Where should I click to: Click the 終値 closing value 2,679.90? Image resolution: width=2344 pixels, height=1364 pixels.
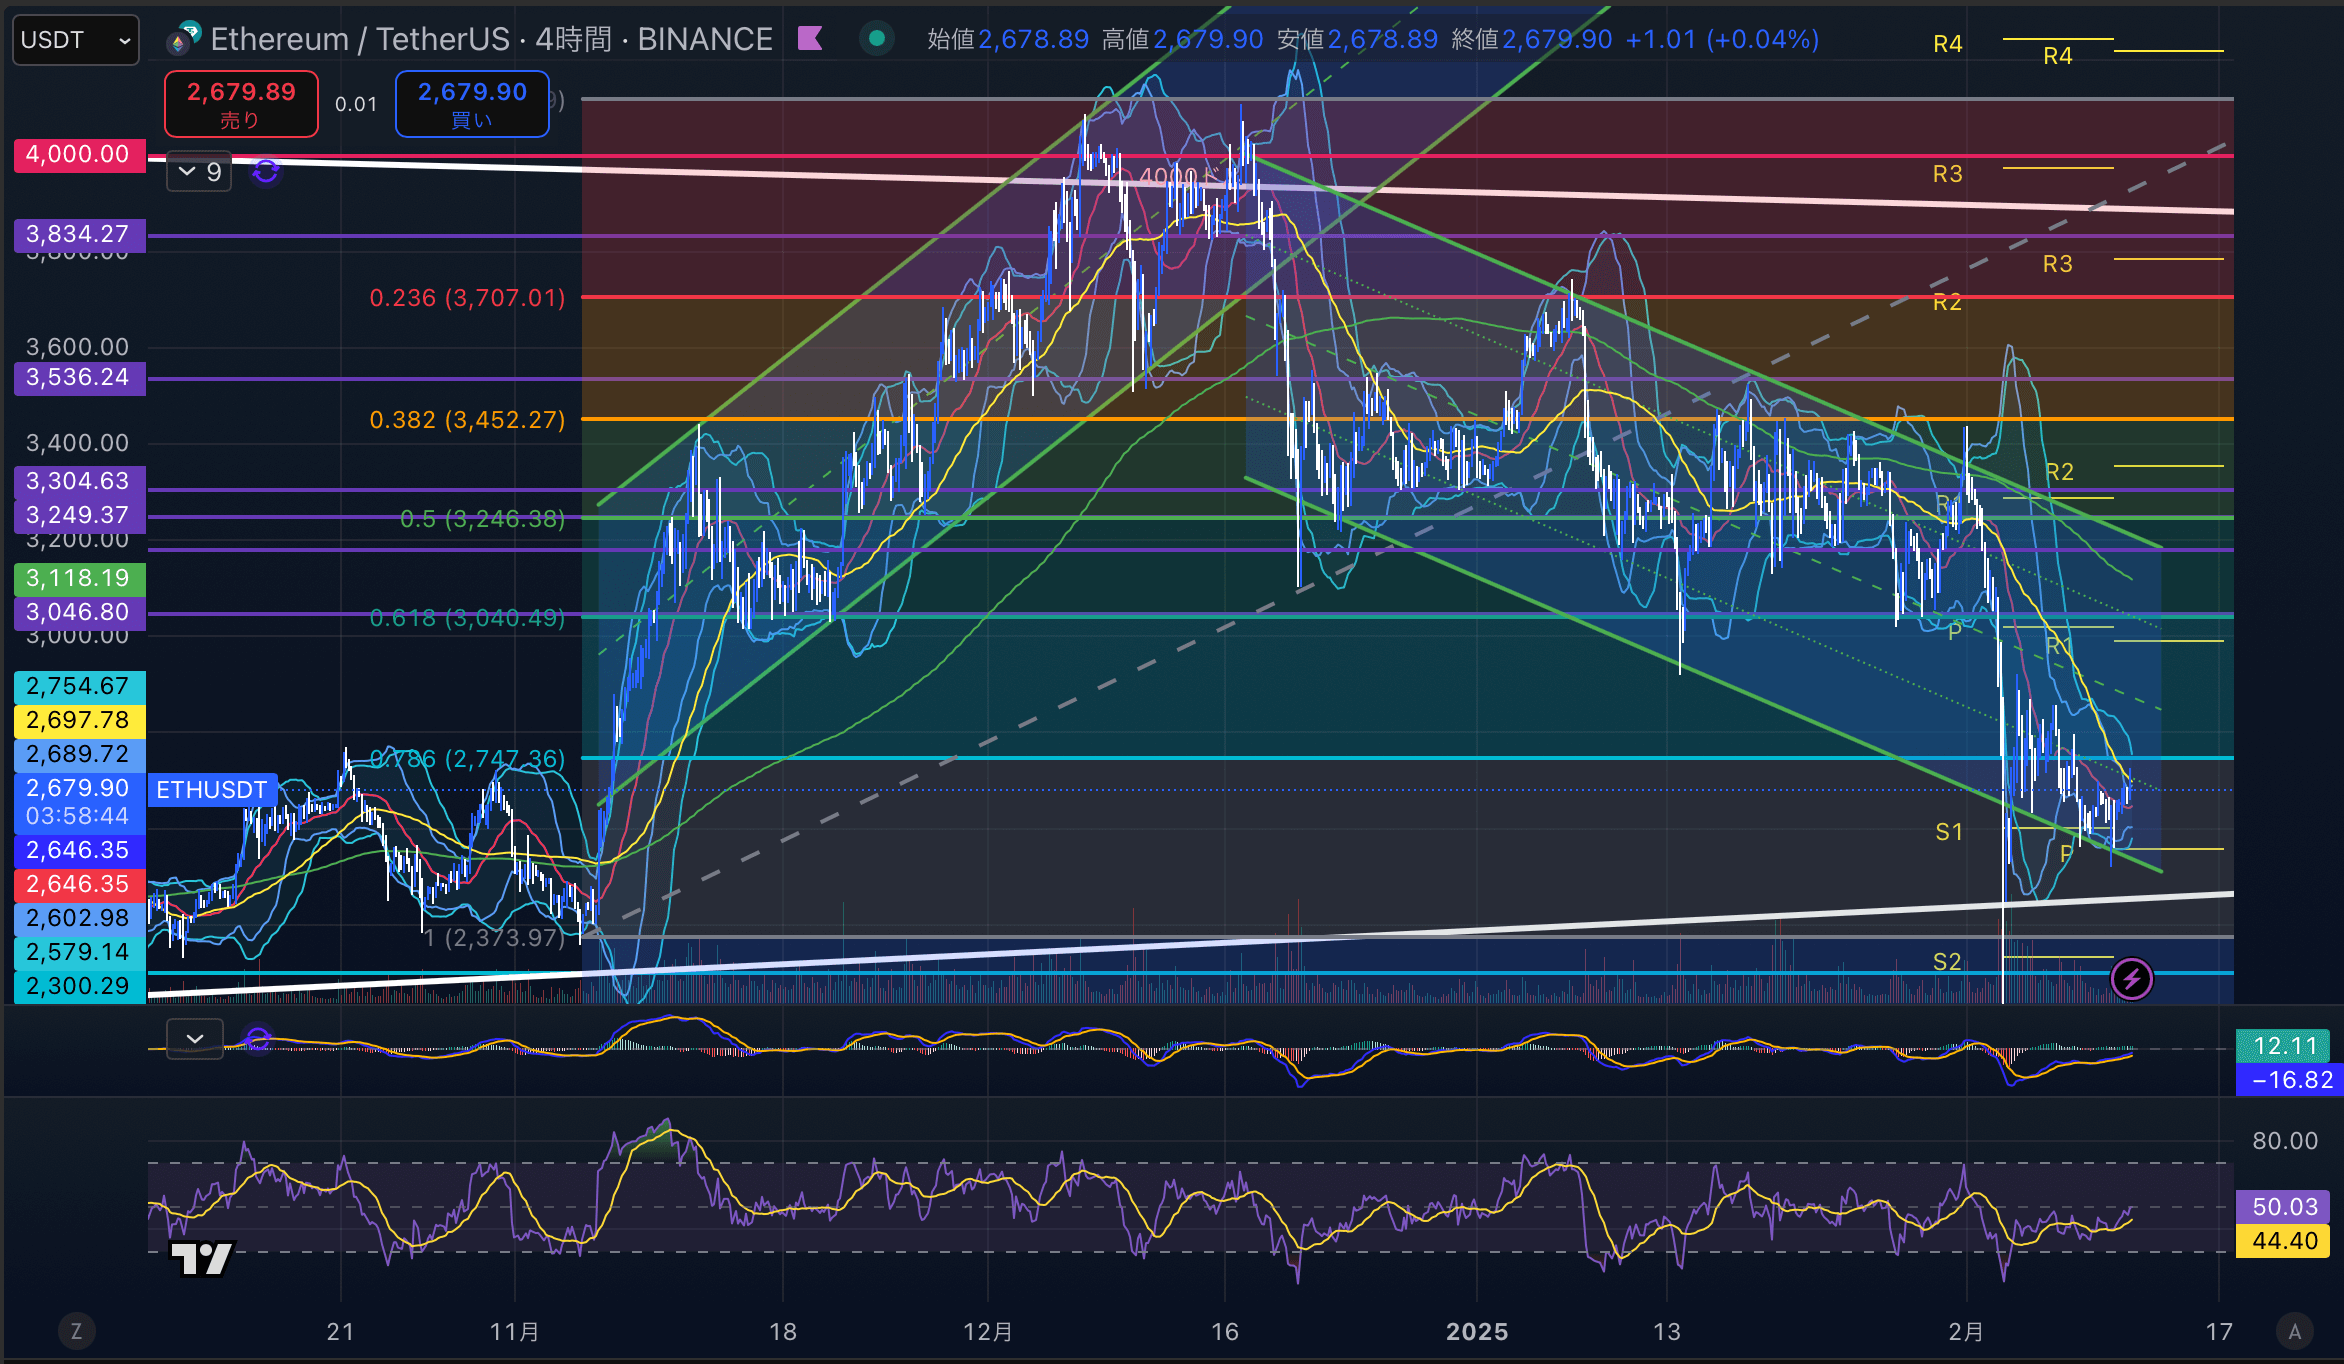[1557, 40]
